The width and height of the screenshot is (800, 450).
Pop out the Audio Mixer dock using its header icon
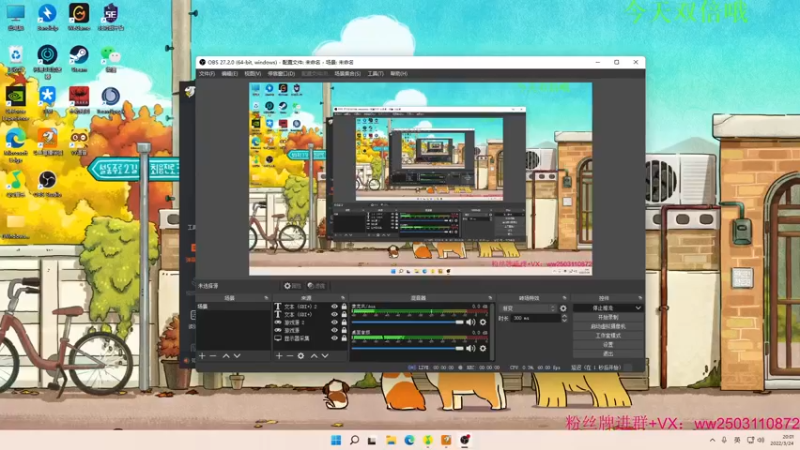pyautogui.click(x=490, y=297)
